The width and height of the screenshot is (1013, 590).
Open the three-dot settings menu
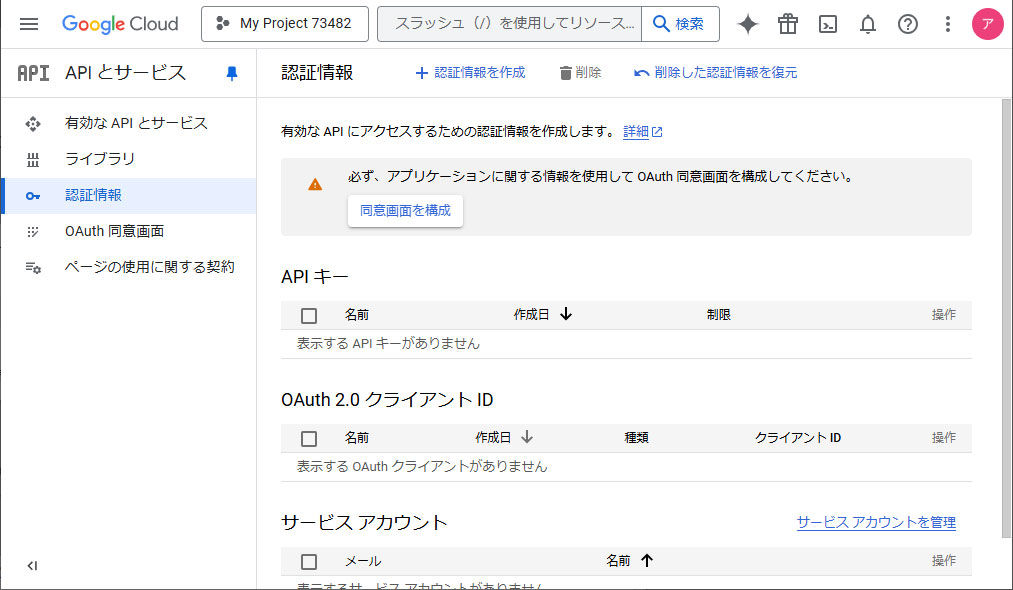948,24
